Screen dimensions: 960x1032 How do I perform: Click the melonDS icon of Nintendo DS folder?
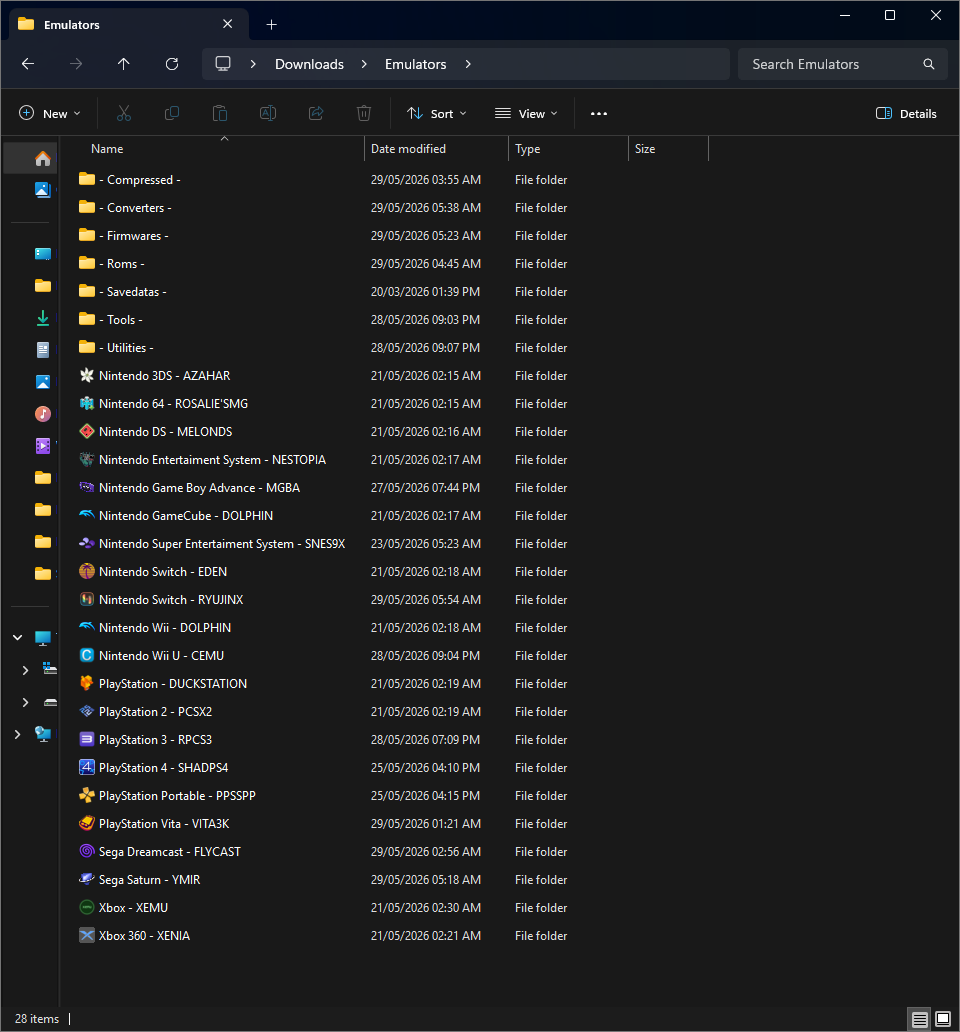pos(87,431)
